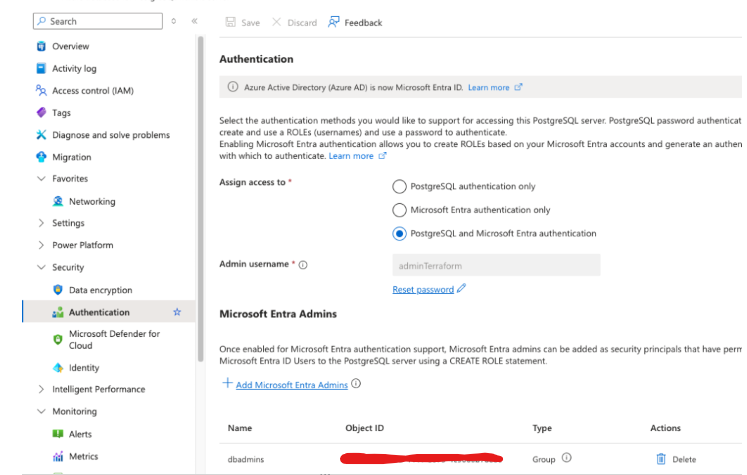This screenshot has height=475, width=747.
Task: Click Learn more after 'with which to authenticate'
Action: click(351, 156)
